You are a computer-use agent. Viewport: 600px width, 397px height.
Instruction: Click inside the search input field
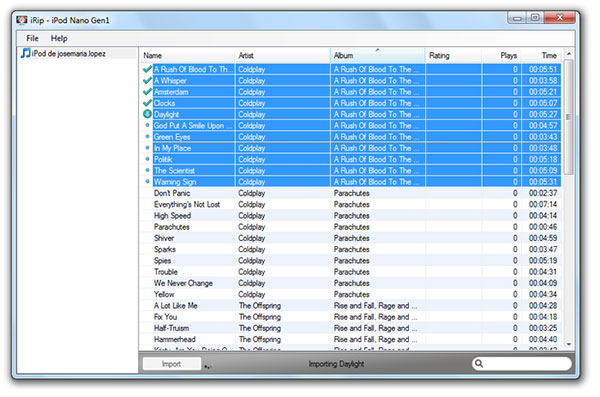point(527,364)
